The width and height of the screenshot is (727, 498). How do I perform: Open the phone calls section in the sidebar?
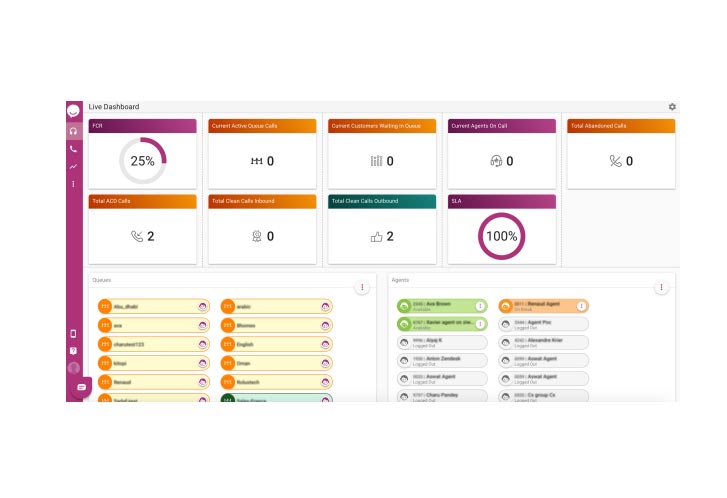click(x=73, y=149)
